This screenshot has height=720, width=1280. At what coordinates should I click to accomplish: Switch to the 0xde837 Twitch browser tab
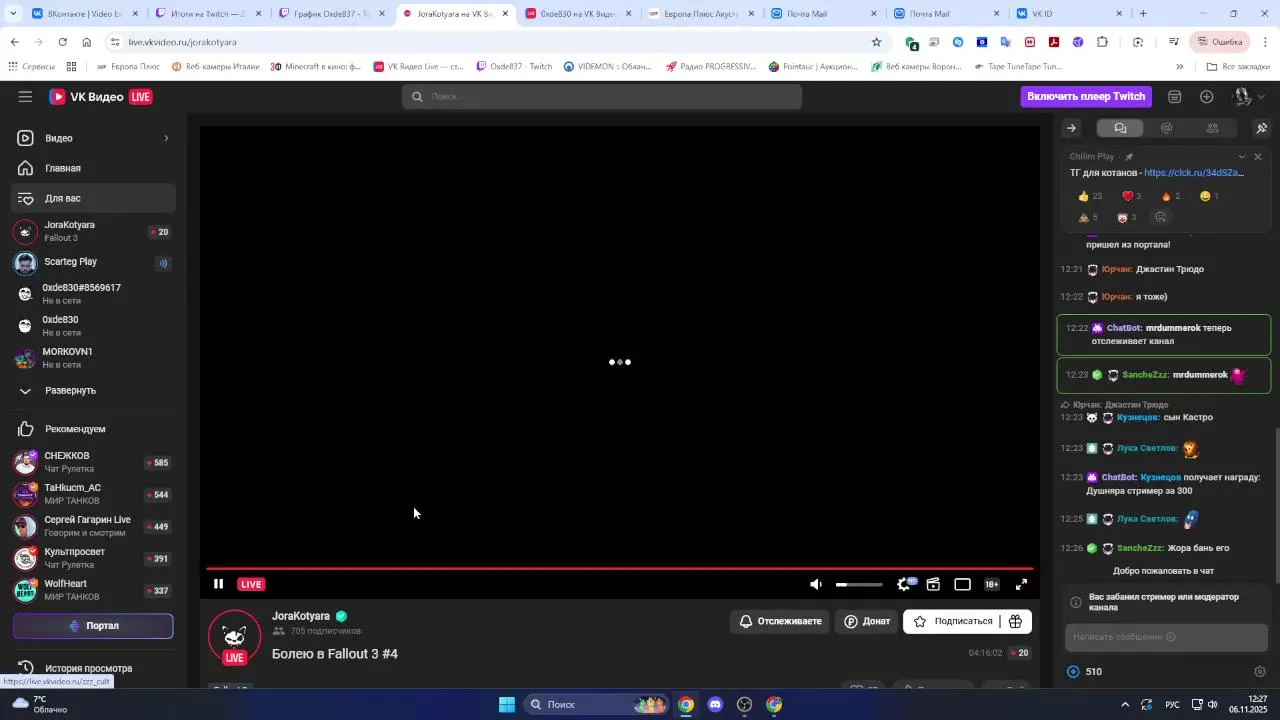click(332, 14)
